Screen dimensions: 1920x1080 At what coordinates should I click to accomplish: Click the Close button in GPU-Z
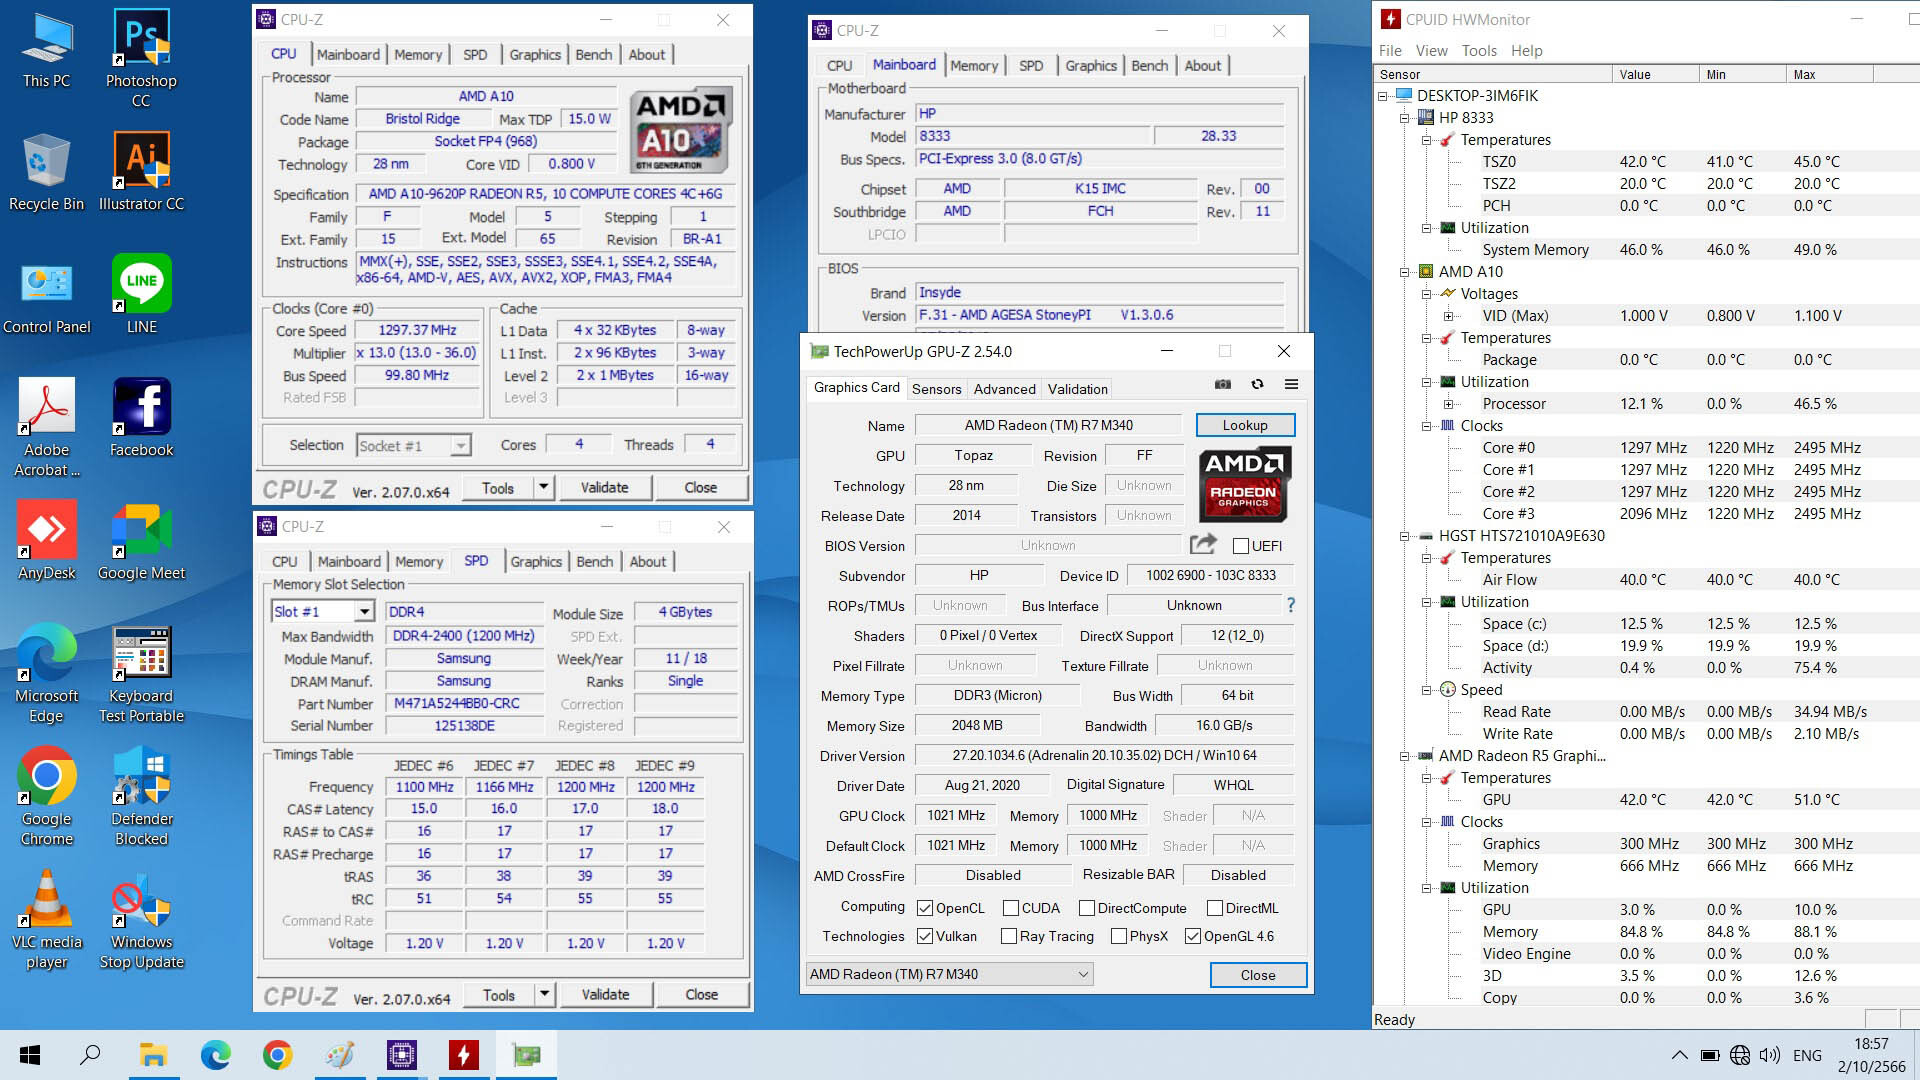[x=1258, y=975]
